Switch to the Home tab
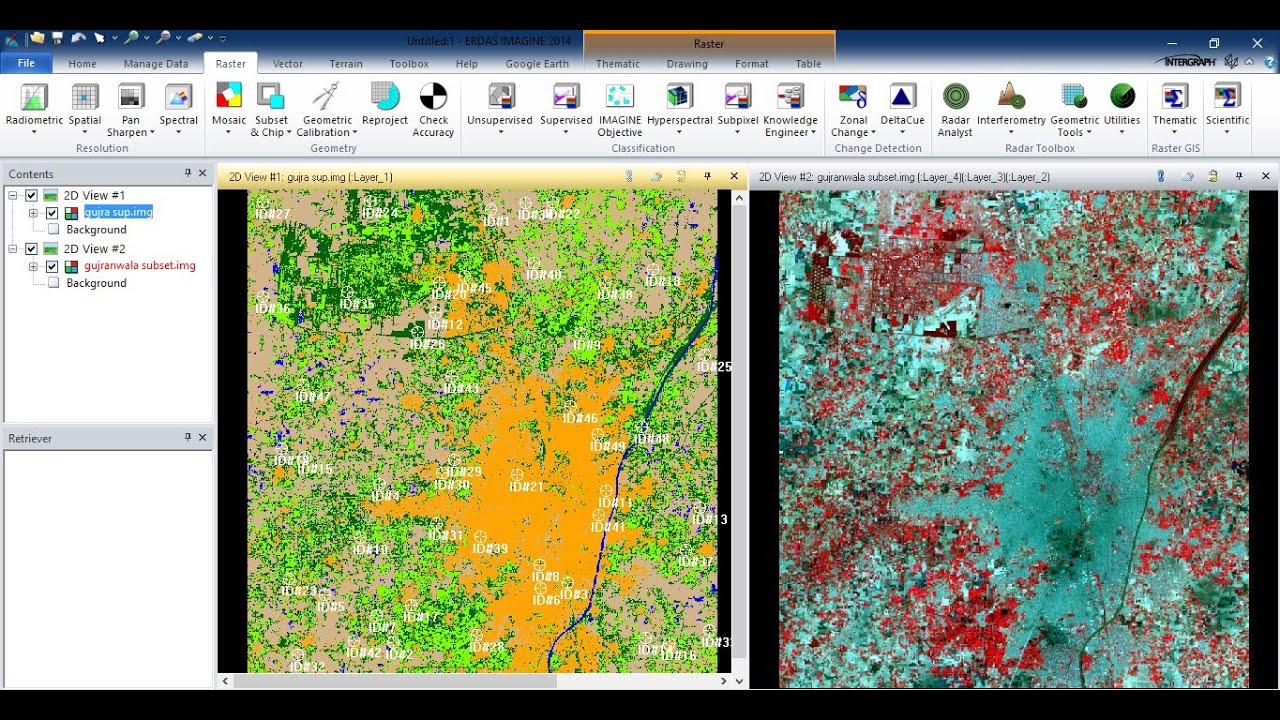This screenshot has width=1280, height=720. click(82, 64)
